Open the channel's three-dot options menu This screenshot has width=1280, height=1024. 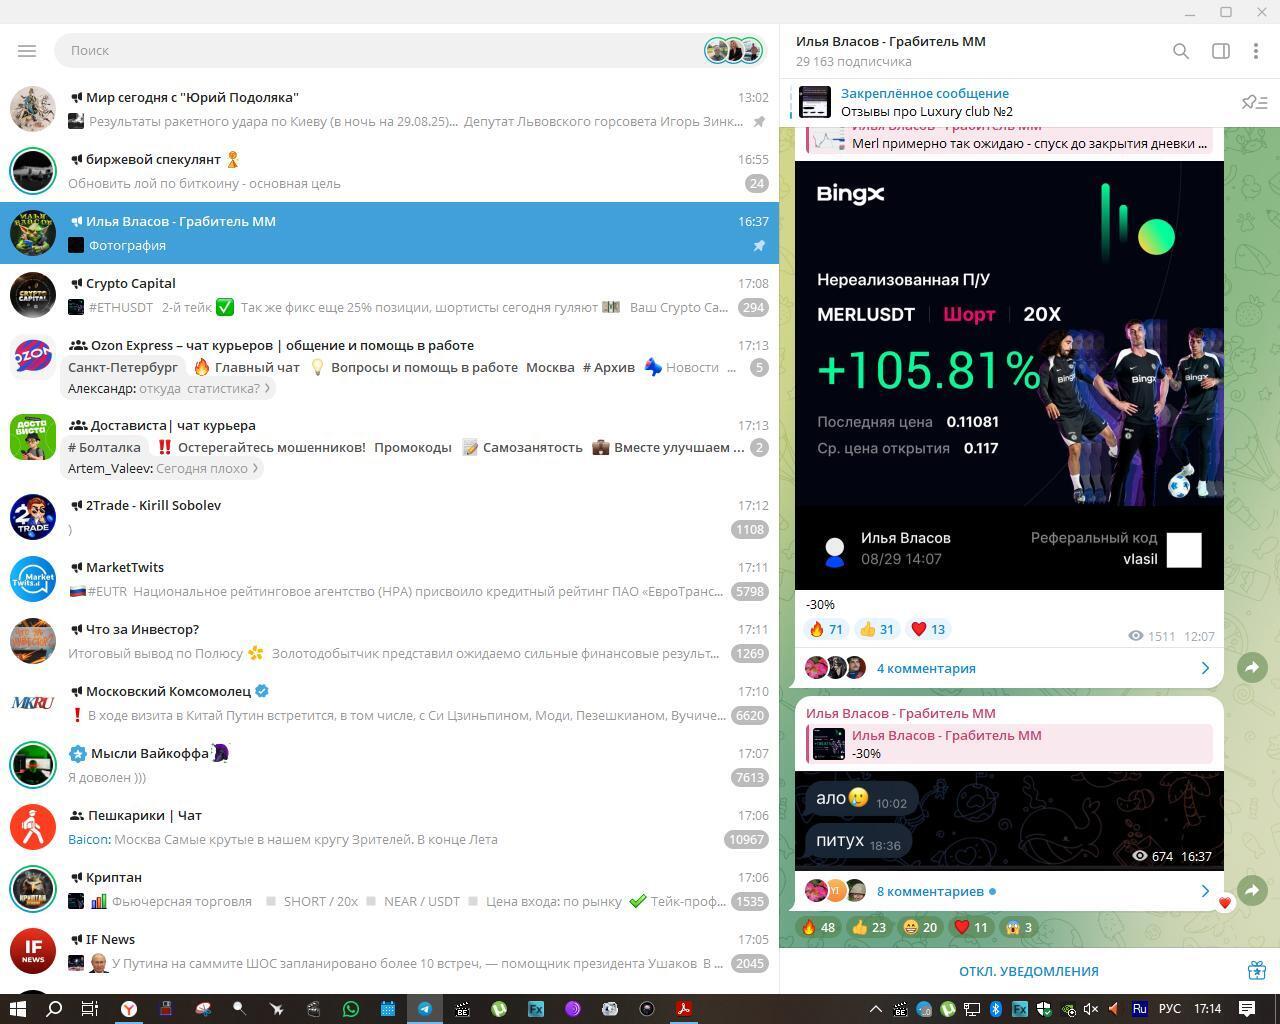coord(1256,51)
